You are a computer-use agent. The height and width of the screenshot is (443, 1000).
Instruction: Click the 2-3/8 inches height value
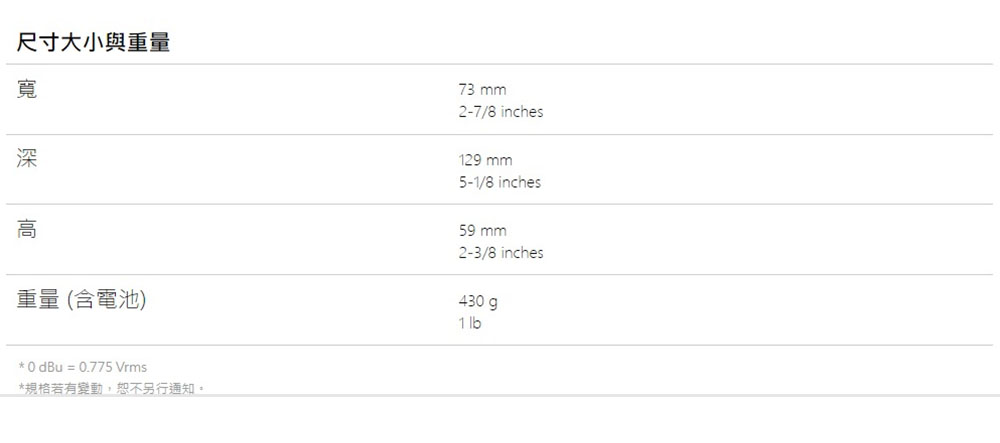[x=501, y=252]
